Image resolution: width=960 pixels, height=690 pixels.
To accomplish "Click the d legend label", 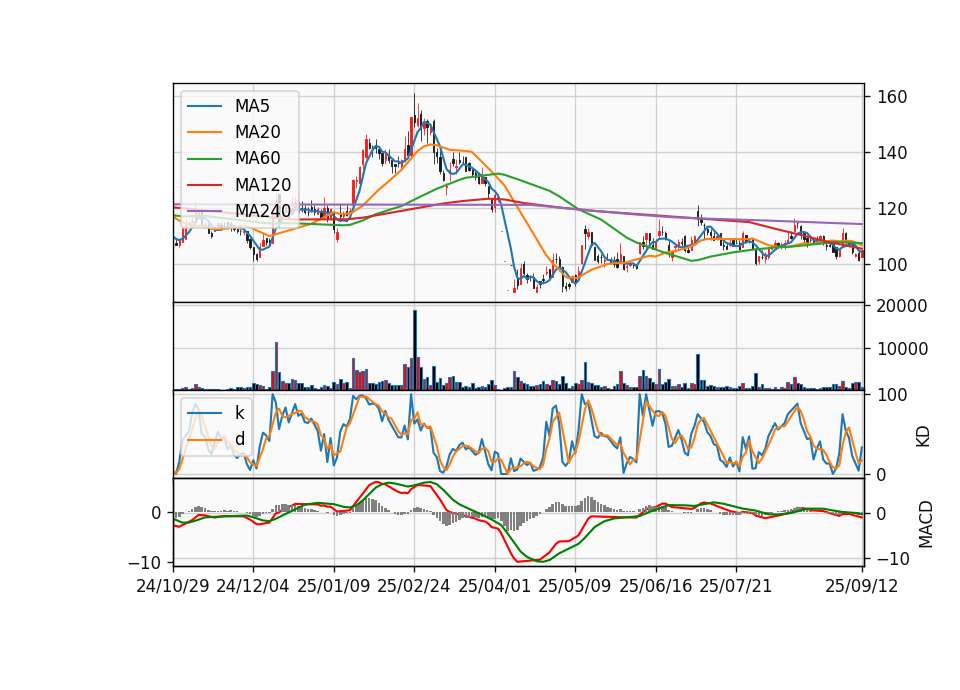I will click(239, 439).
